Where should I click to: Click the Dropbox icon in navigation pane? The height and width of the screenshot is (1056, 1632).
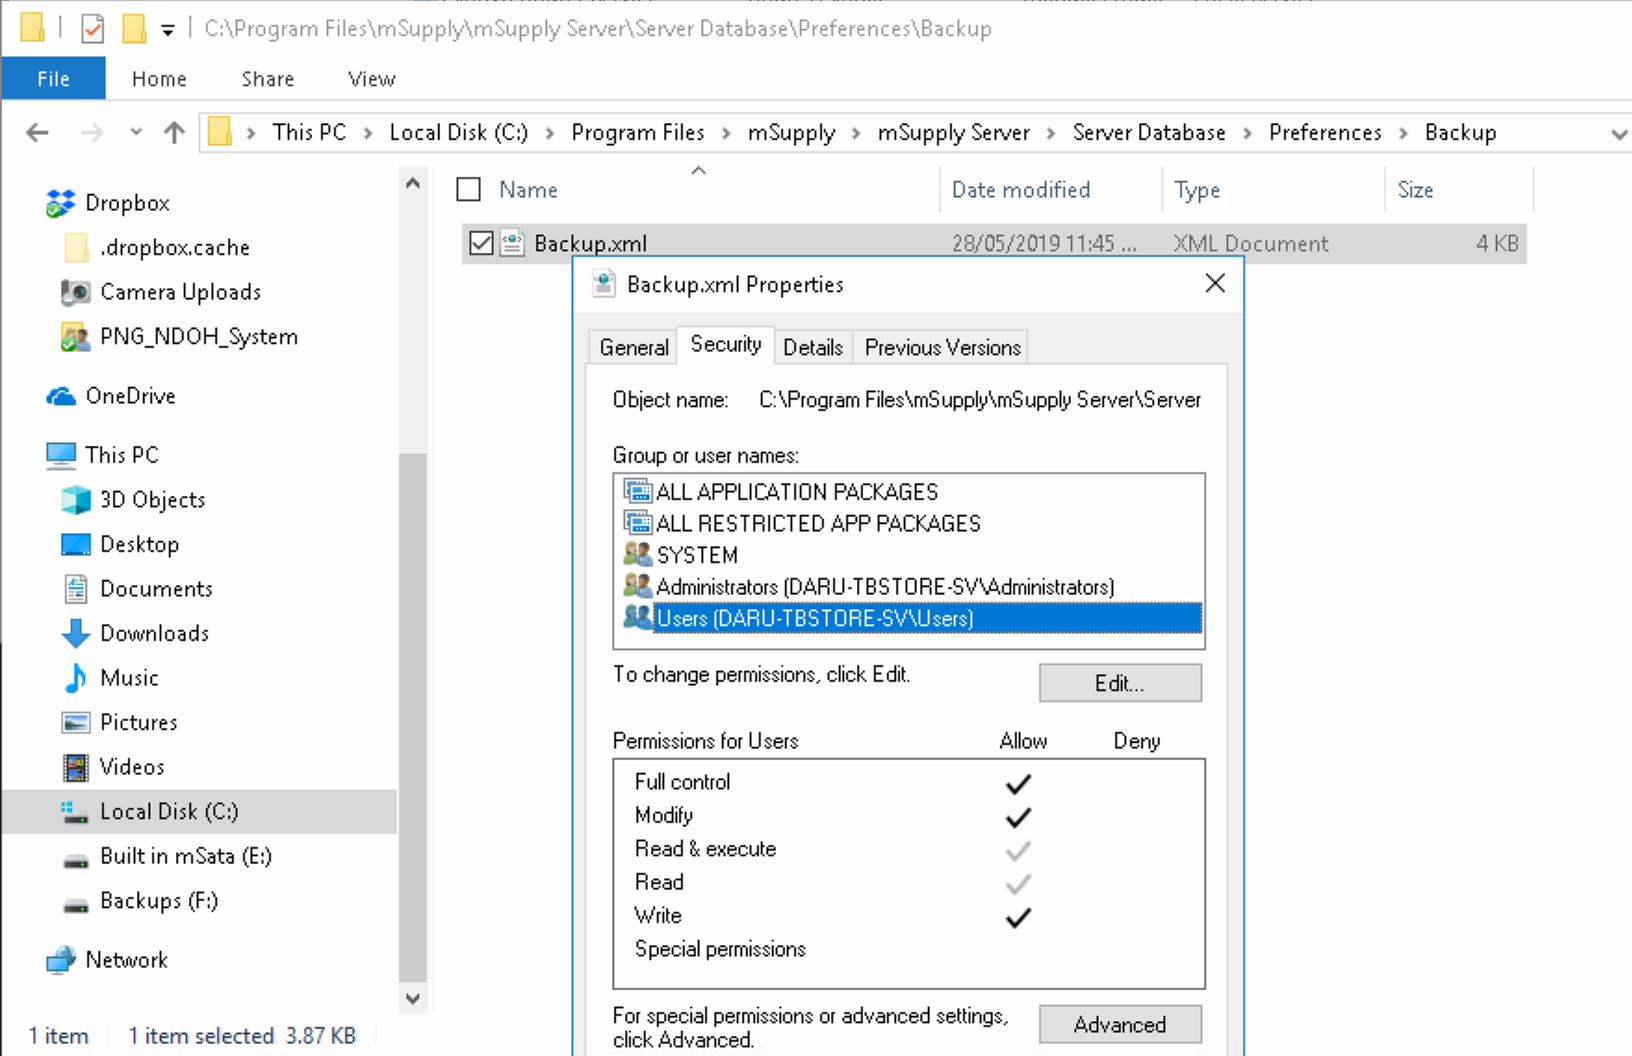60,203
